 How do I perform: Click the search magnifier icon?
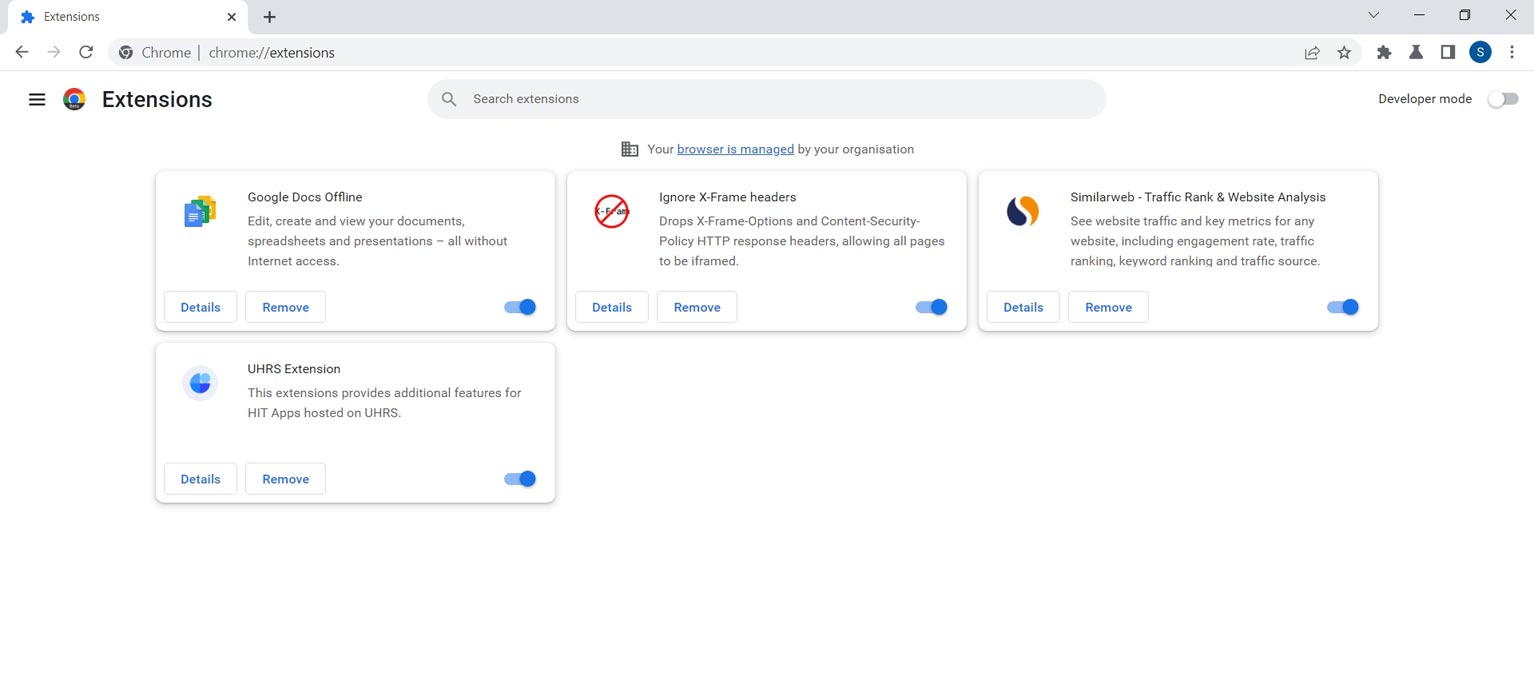[x=449, y=99]
